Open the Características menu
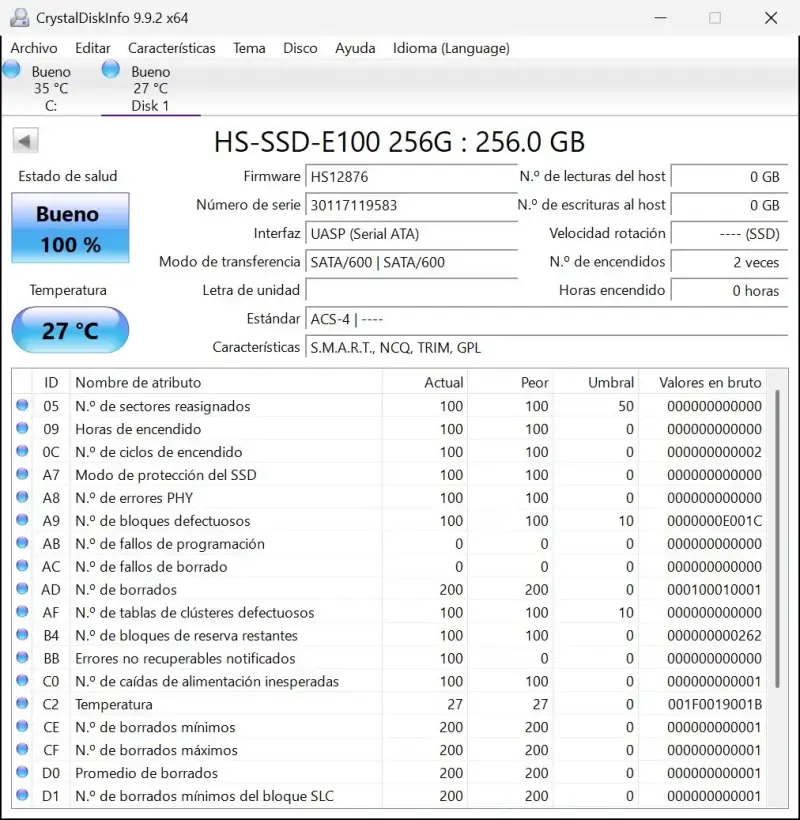Viewport: 800px width, 820px height. coord(172,48)
